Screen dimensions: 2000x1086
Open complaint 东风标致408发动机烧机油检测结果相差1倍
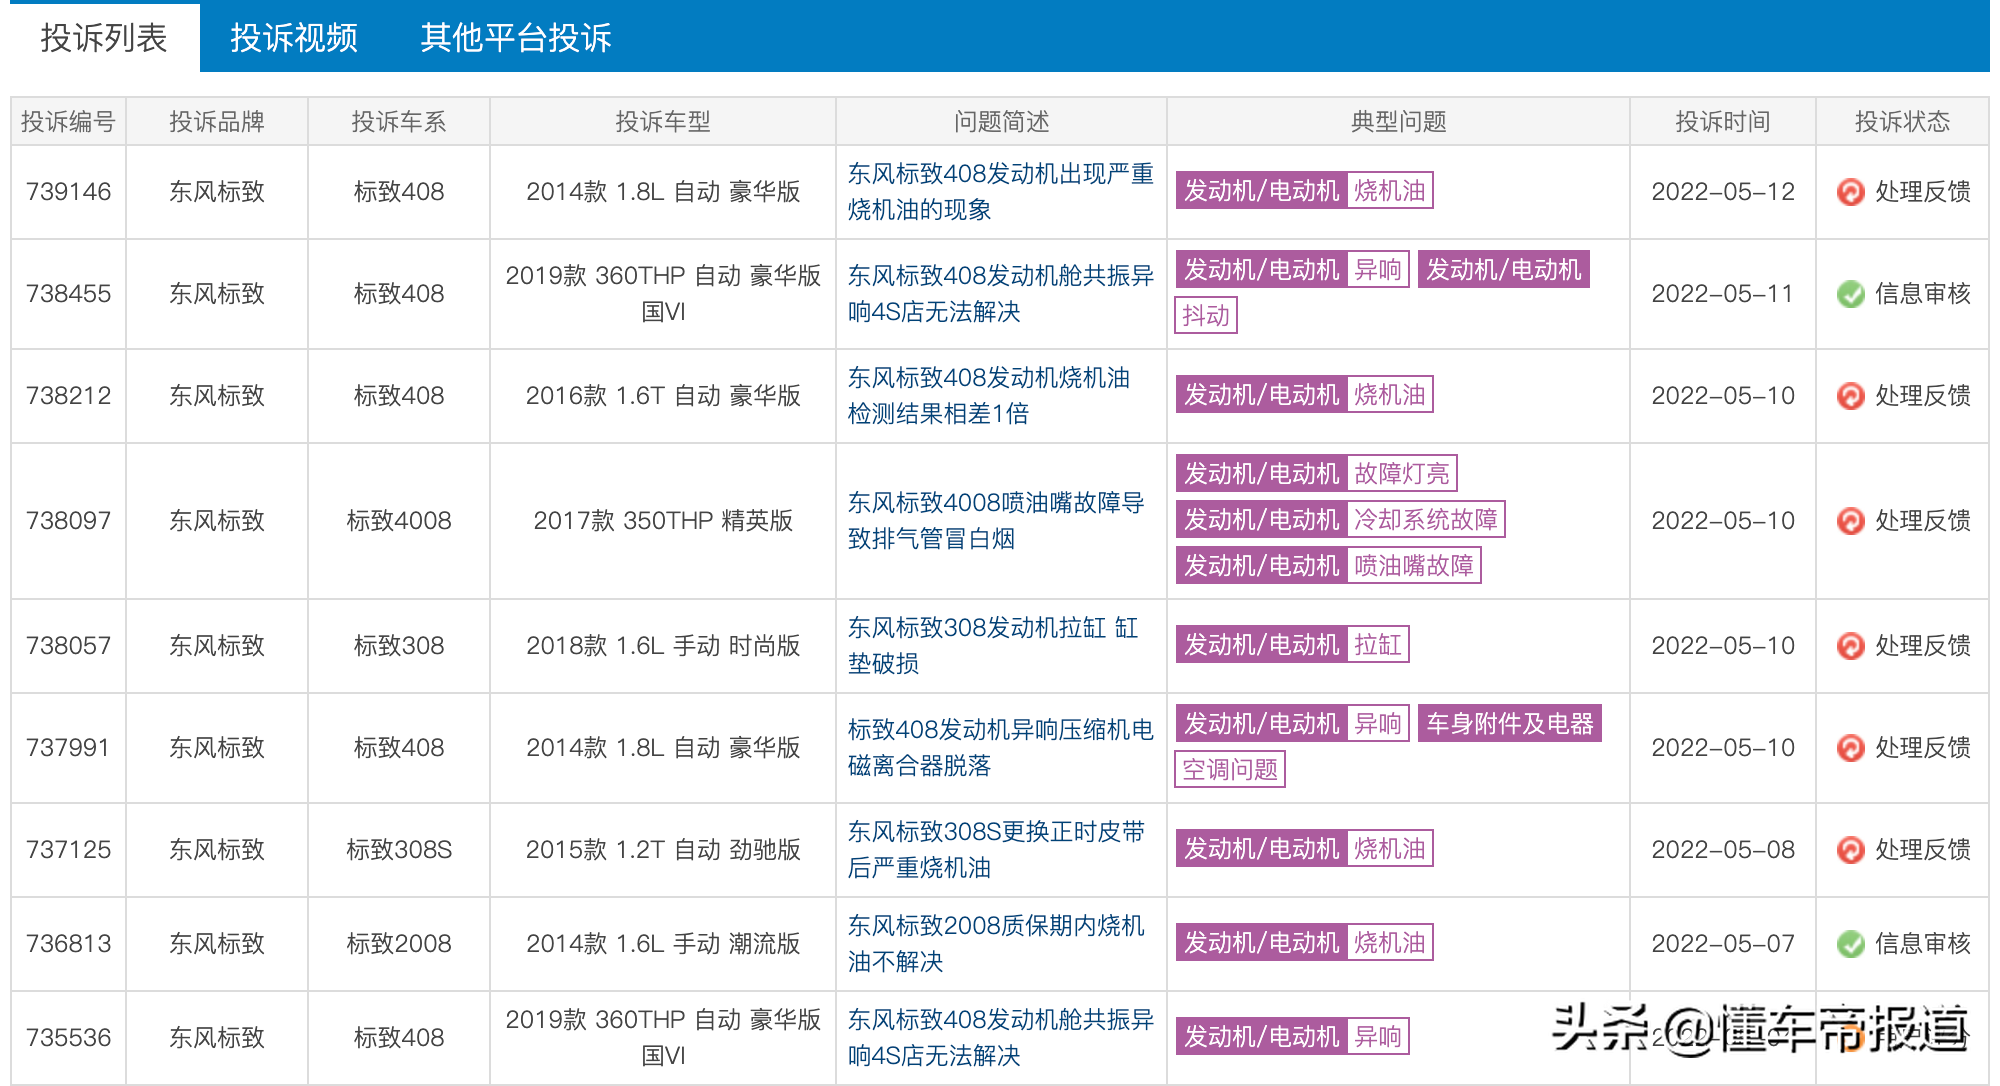(x=989, y=396)
